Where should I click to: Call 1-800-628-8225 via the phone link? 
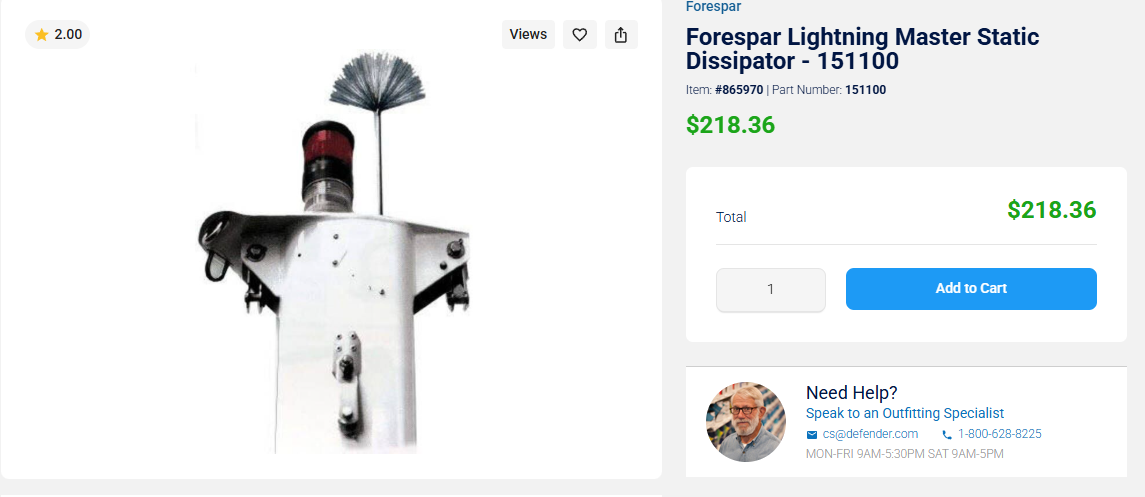tap(1000, 434)
